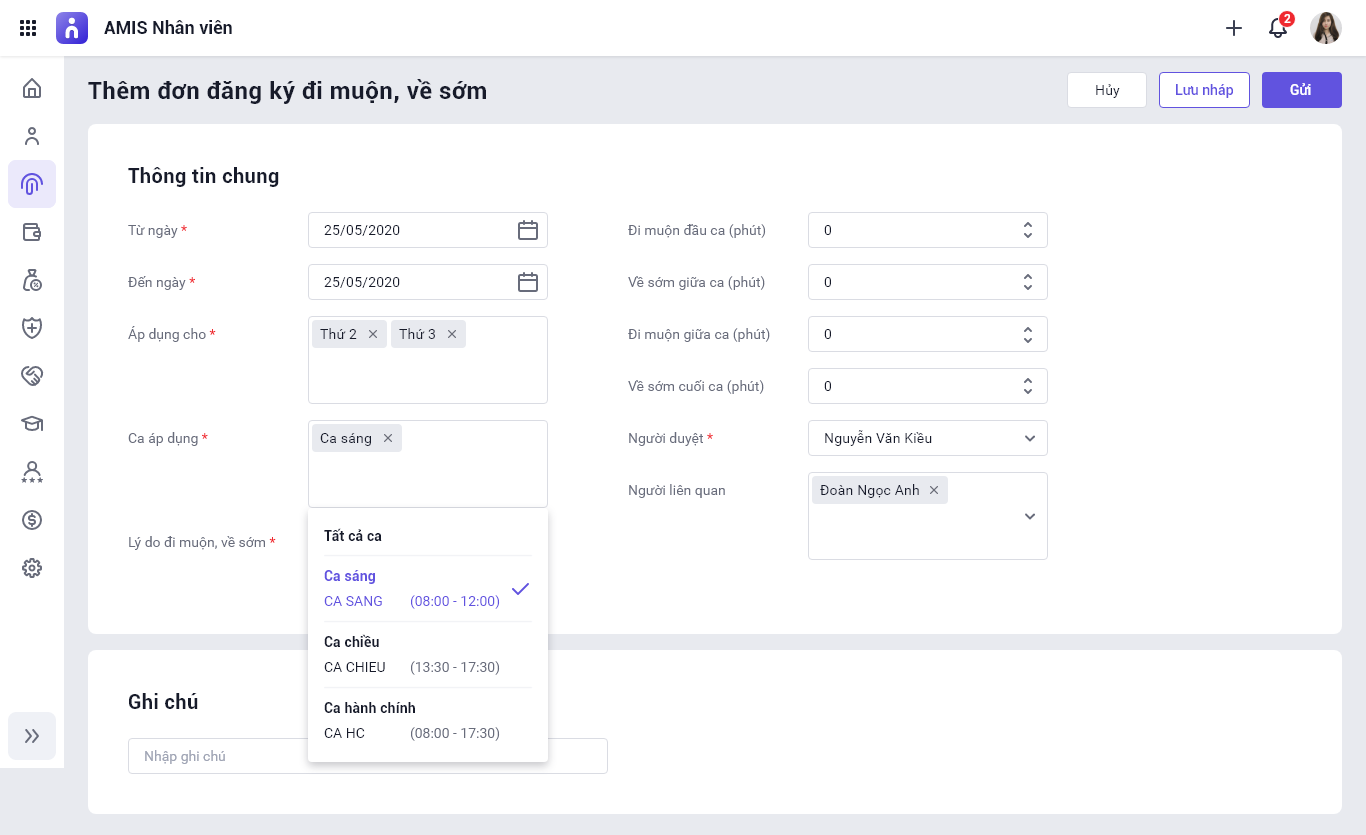Image resolution: width=1366 pixels, height=835 pixels.
Task: Expand the Người liên quan dropdown arrow
Action: click(1030, 516)
